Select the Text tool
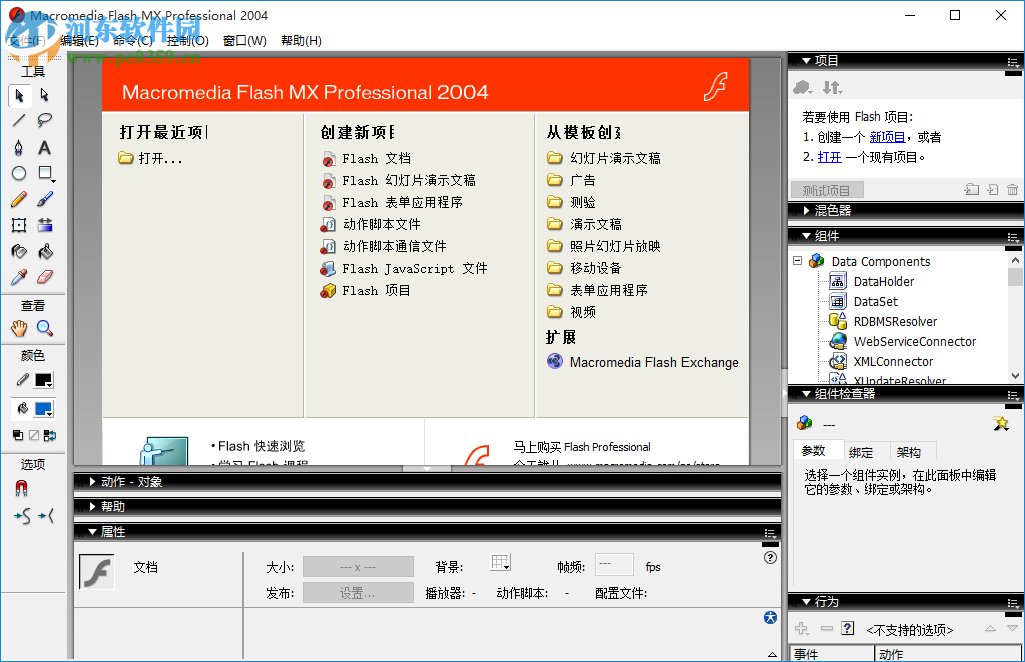Viewport: 1025px width, 662px height. pyautogui.click(x=45, y=147)
